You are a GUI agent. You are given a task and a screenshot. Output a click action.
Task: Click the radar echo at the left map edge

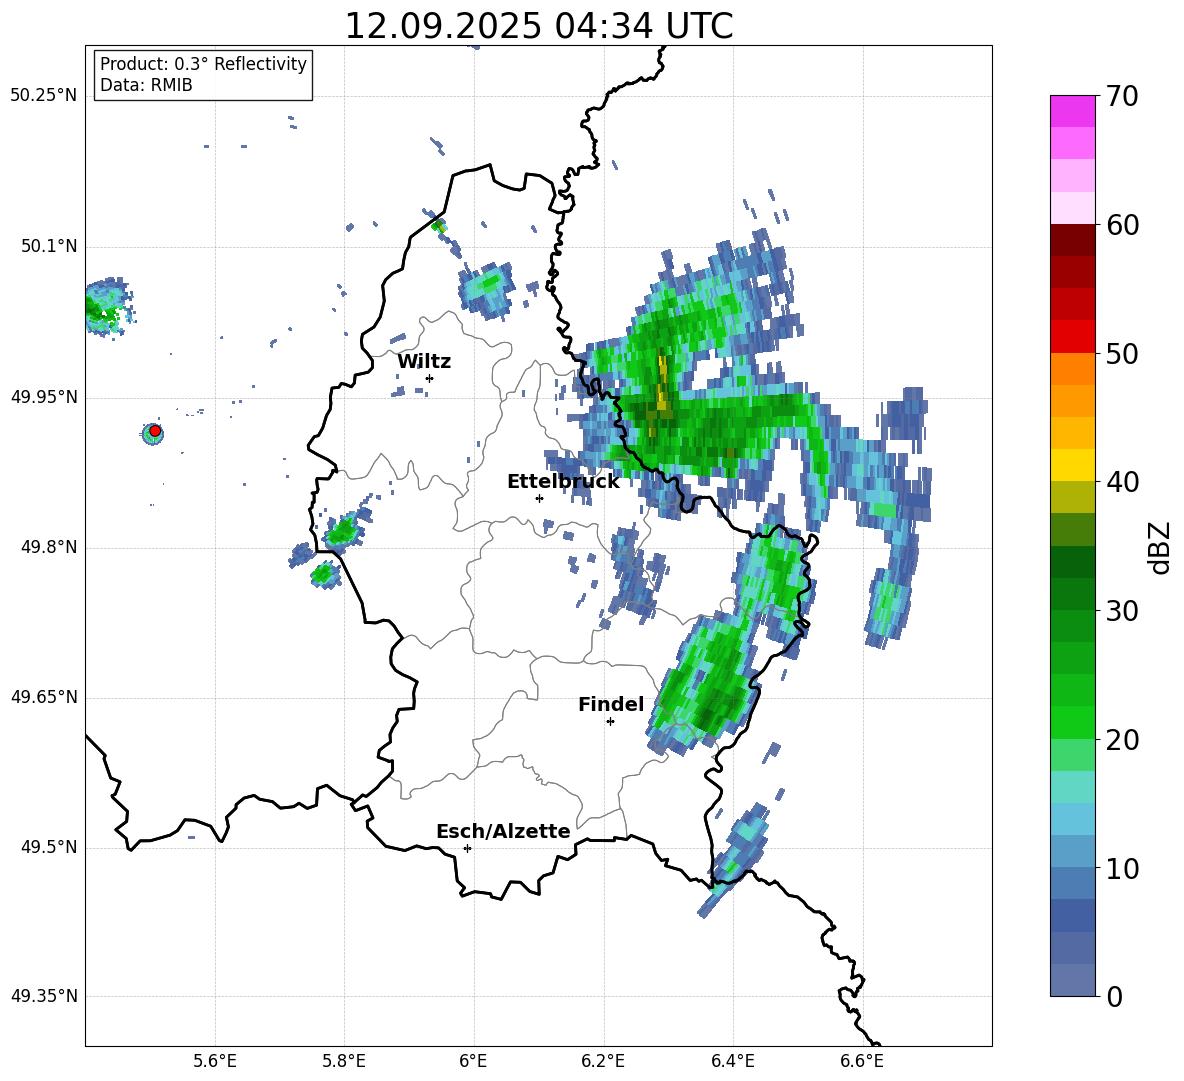[x=108, y=306]
